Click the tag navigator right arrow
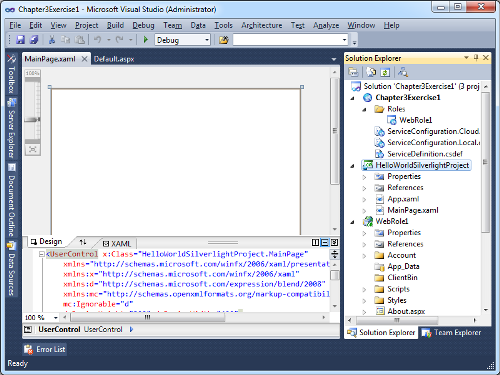The image size is (500, 375). (131, 329)
